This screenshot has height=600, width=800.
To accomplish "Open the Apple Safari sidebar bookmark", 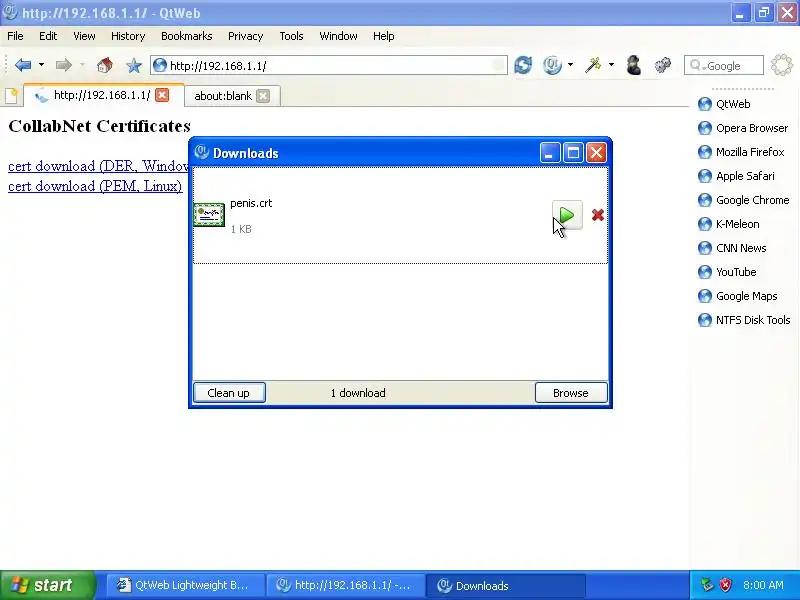I will tap(736, 176).
